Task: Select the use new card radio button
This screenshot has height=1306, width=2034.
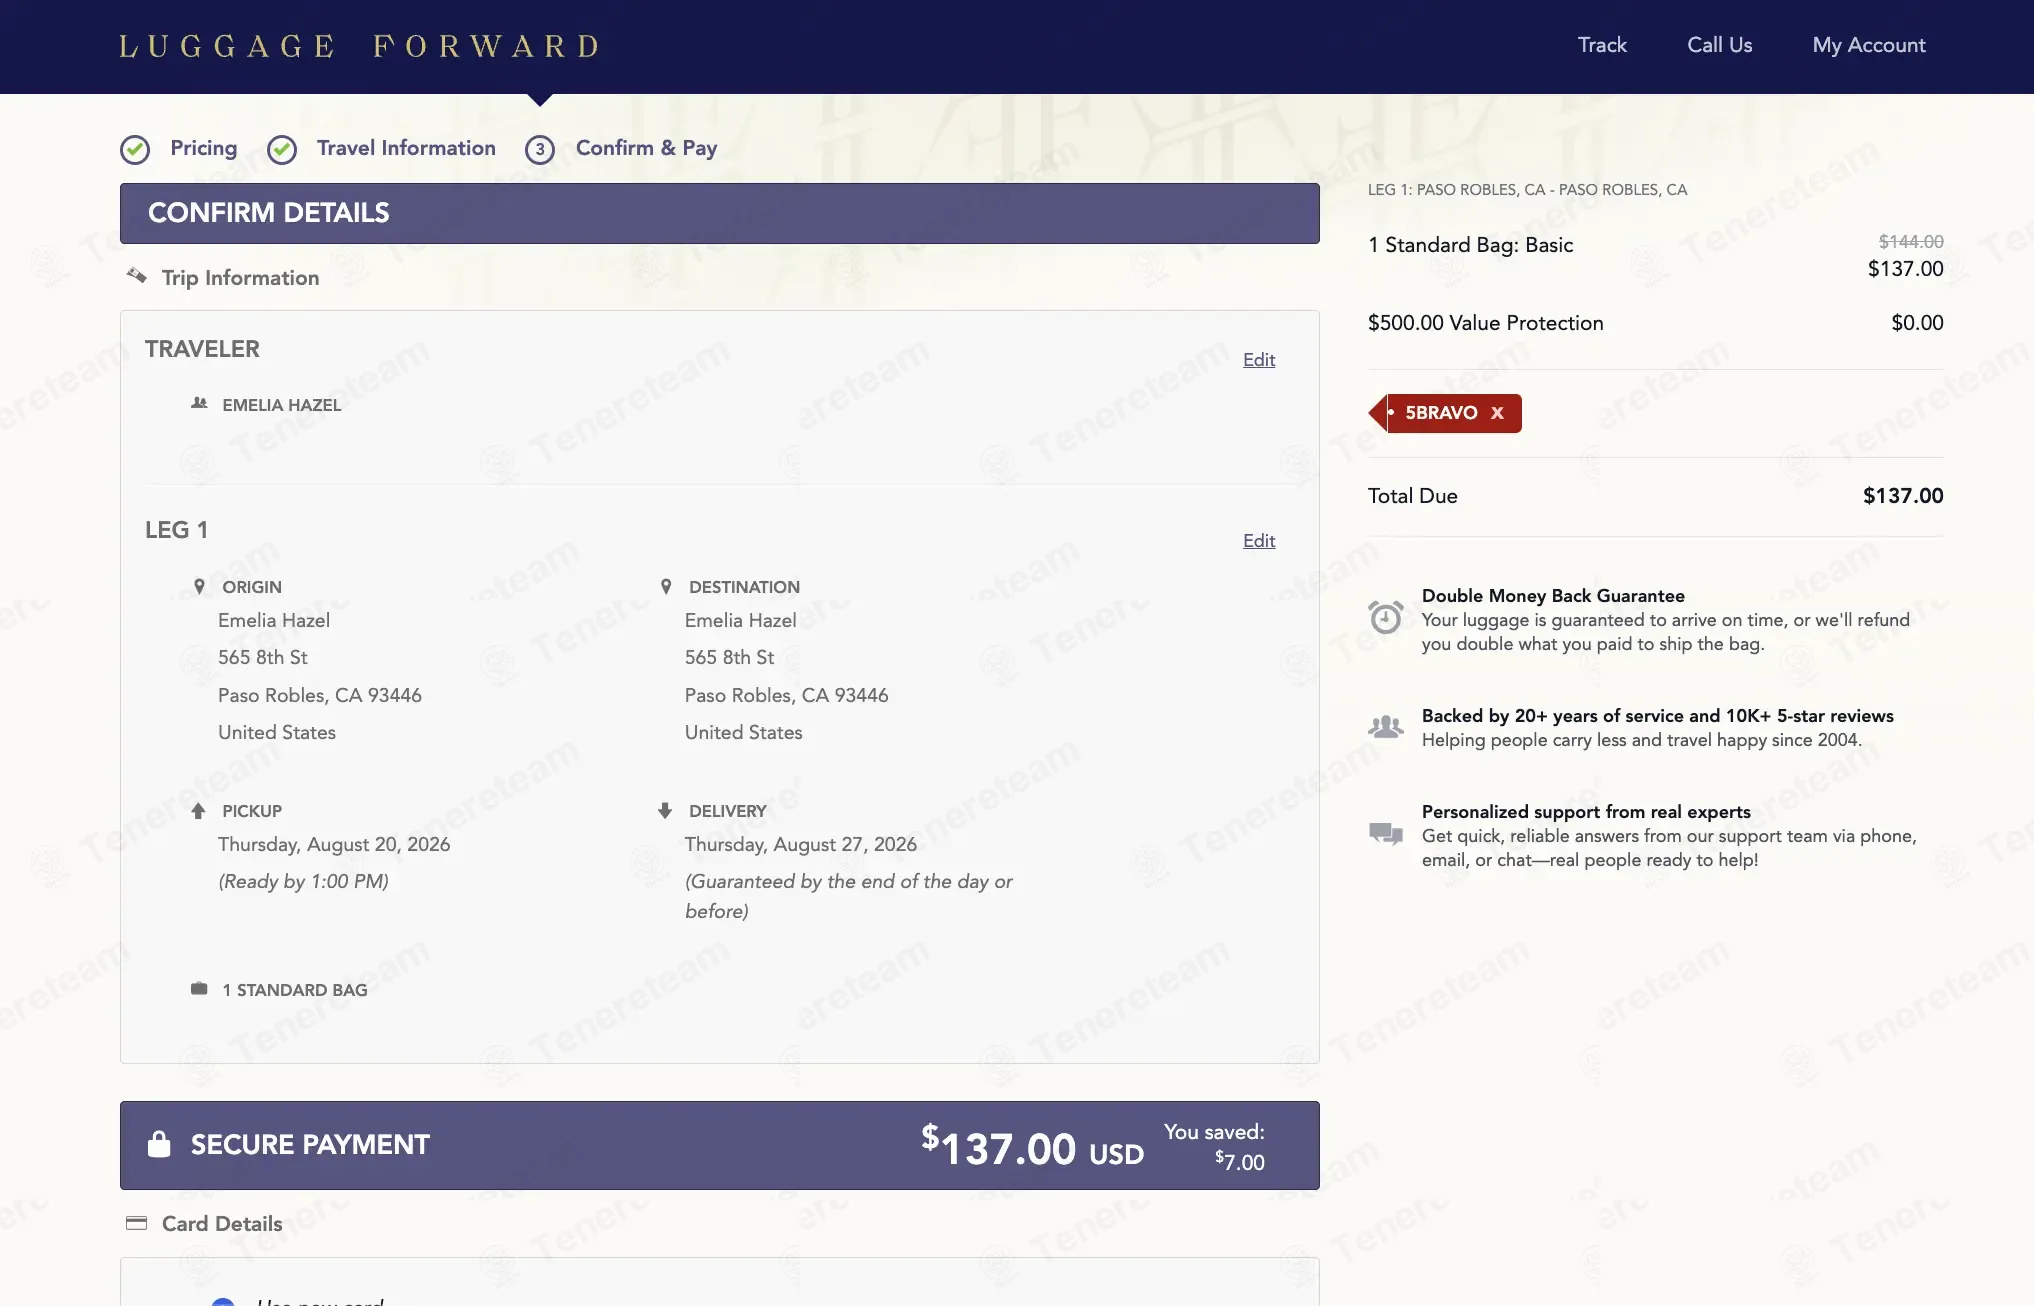Action: 223,1302
